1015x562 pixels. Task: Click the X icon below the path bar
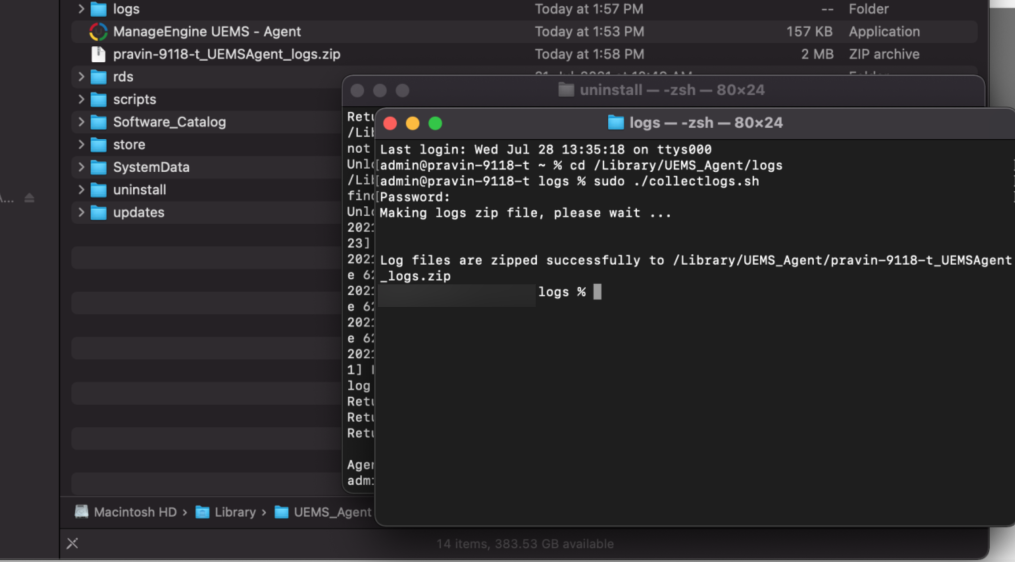pos(72,543)
